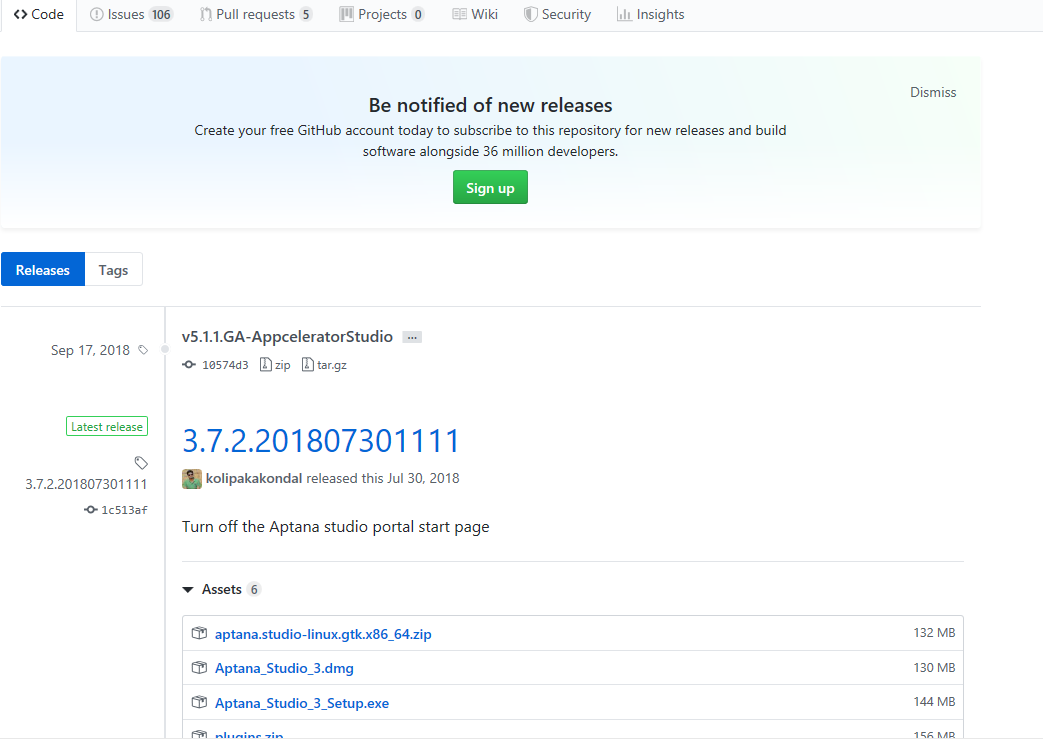
Task: Click the Latest release badge
Action: click(107, 426)
